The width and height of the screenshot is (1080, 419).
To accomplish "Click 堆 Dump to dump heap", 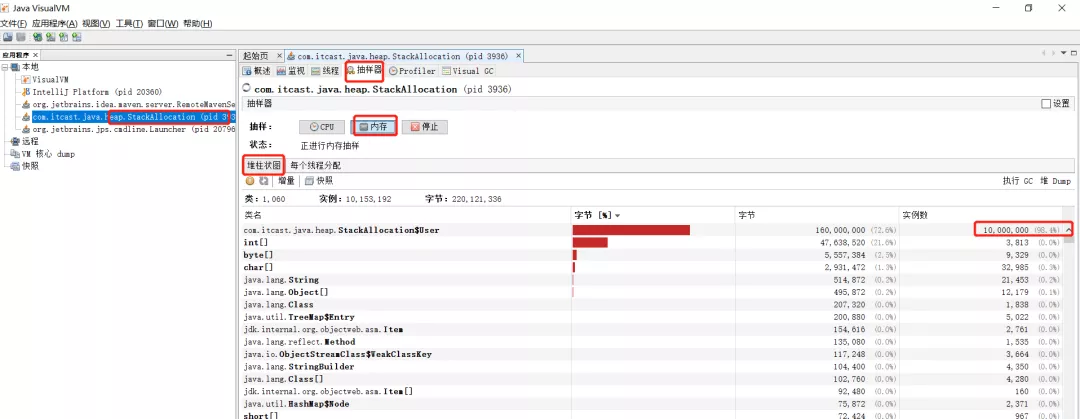I will click(x=1056, y=181).
